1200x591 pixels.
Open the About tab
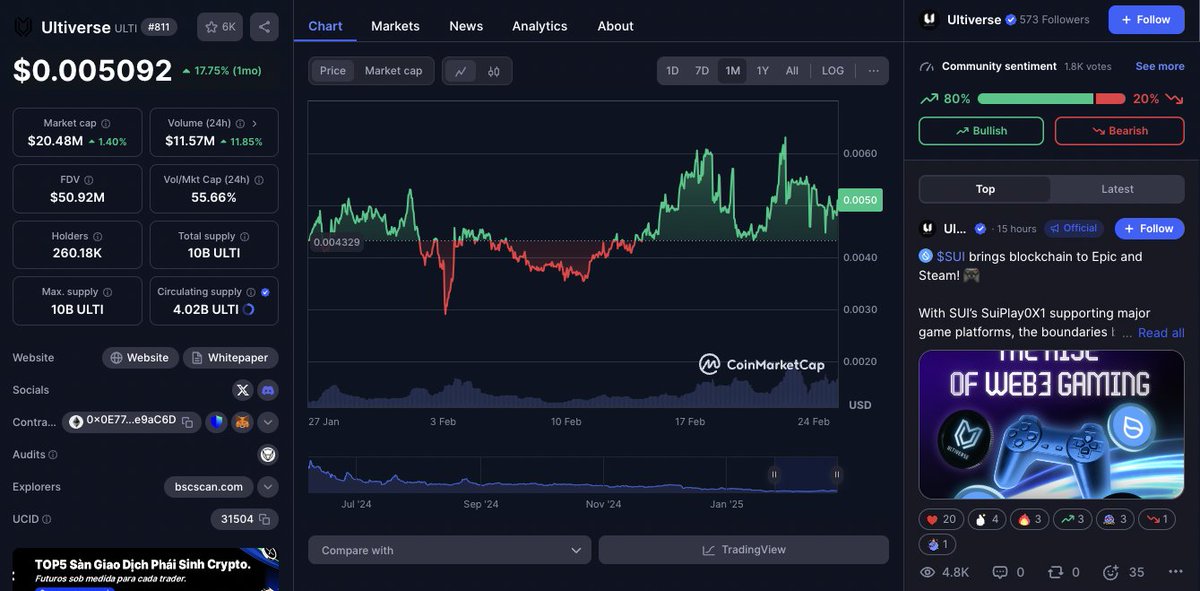(616, 26)
